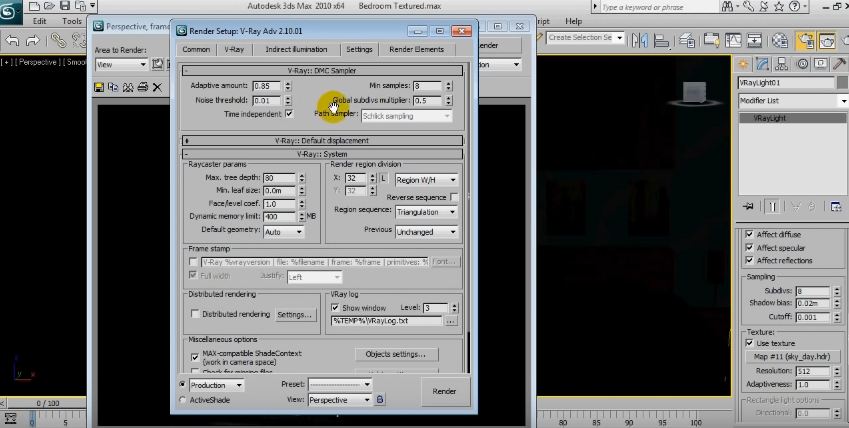Click the Clear X icon in frame buffer window
849x428 pixels.
point(157,87)
